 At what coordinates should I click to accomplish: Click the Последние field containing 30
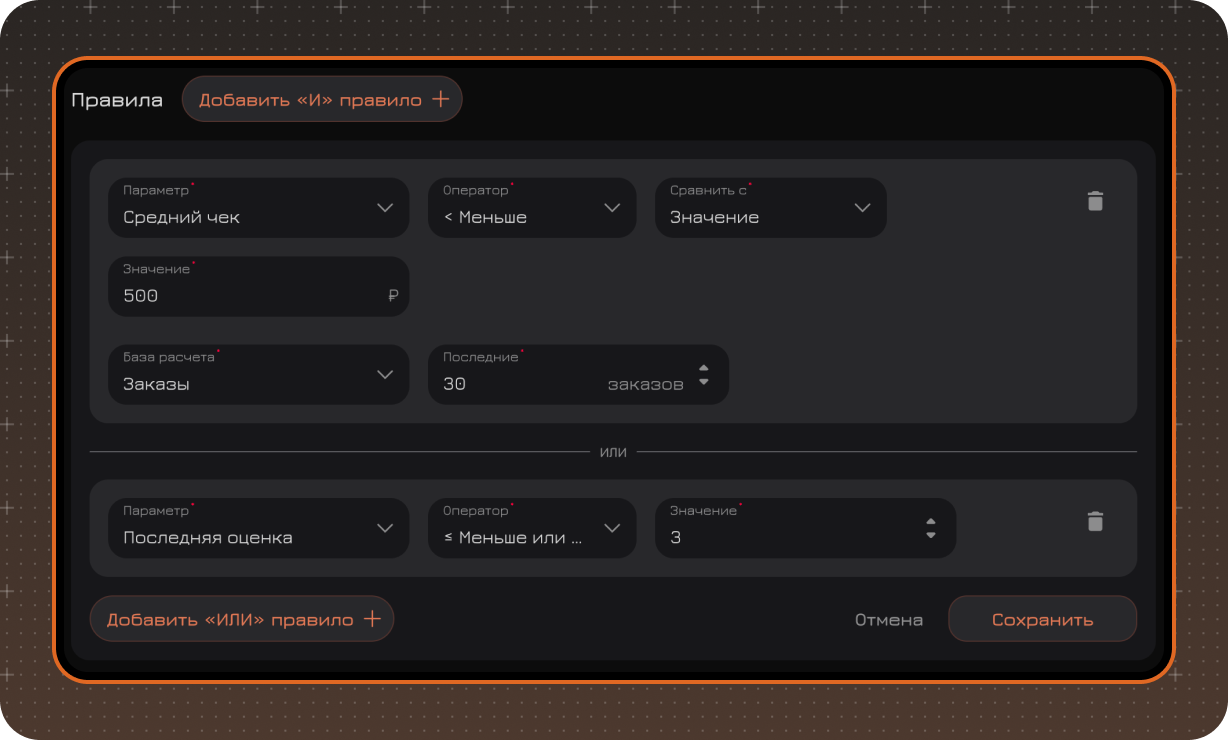pyautogui.click(x=578, y=375)
